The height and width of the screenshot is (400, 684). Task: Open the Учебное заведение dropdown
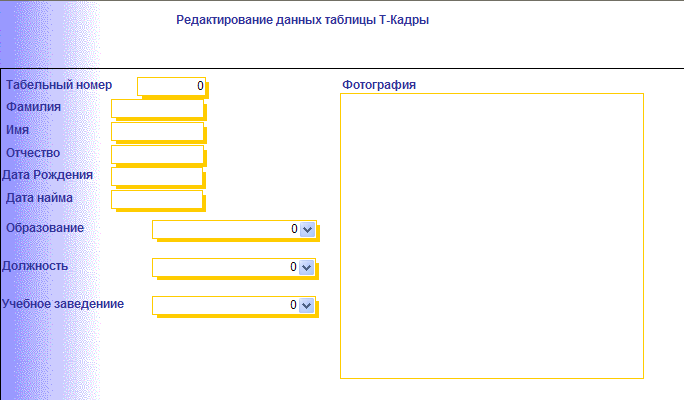[307, 305]
